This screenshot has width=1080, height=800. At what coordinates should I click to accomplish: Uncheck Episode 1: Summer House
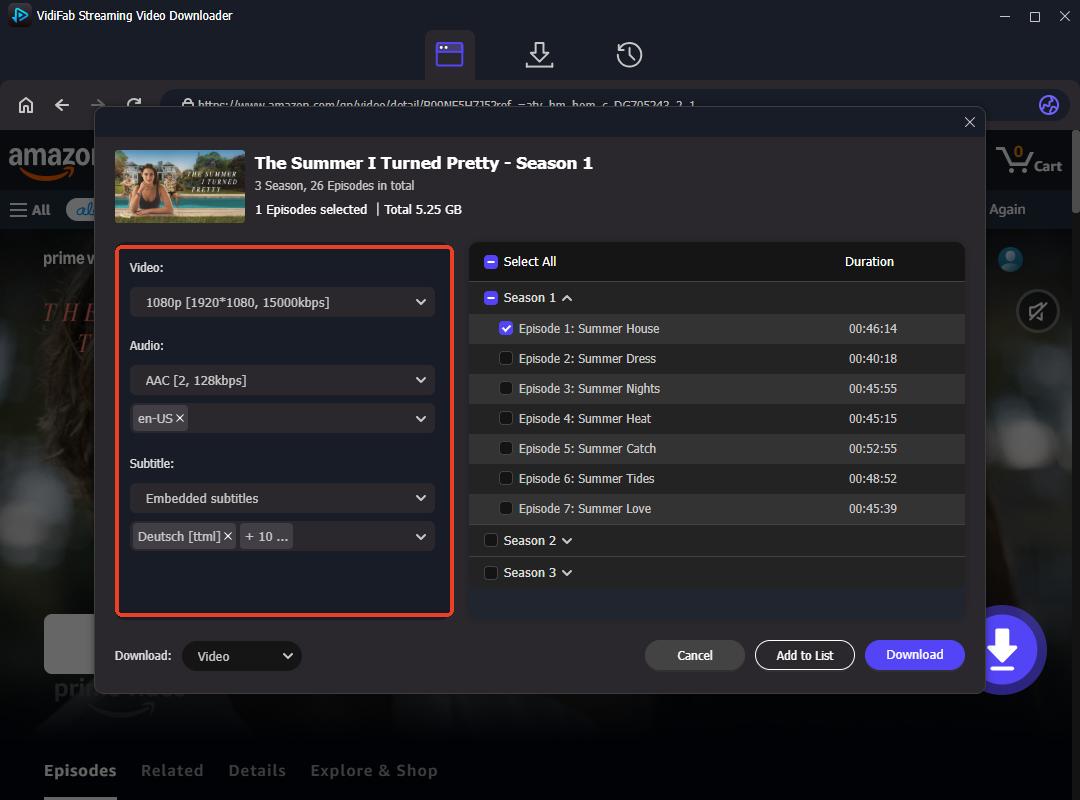(506, 329)
